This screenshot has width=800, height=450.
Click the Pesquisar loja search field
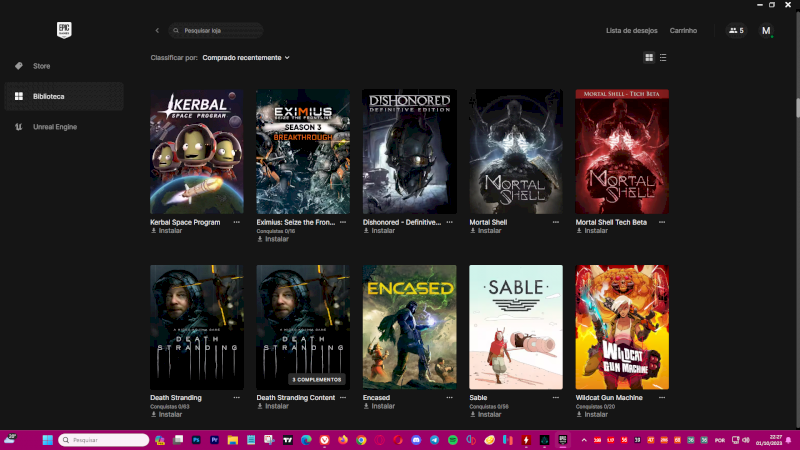(220, 31)
